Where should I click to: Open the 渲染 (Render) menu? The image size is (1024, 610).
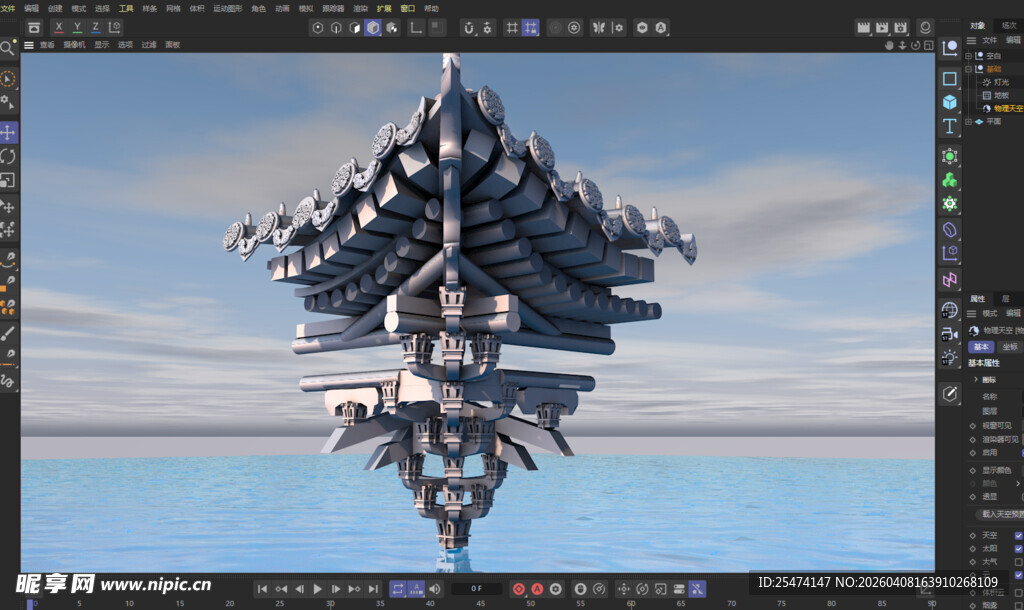[360, 8]
